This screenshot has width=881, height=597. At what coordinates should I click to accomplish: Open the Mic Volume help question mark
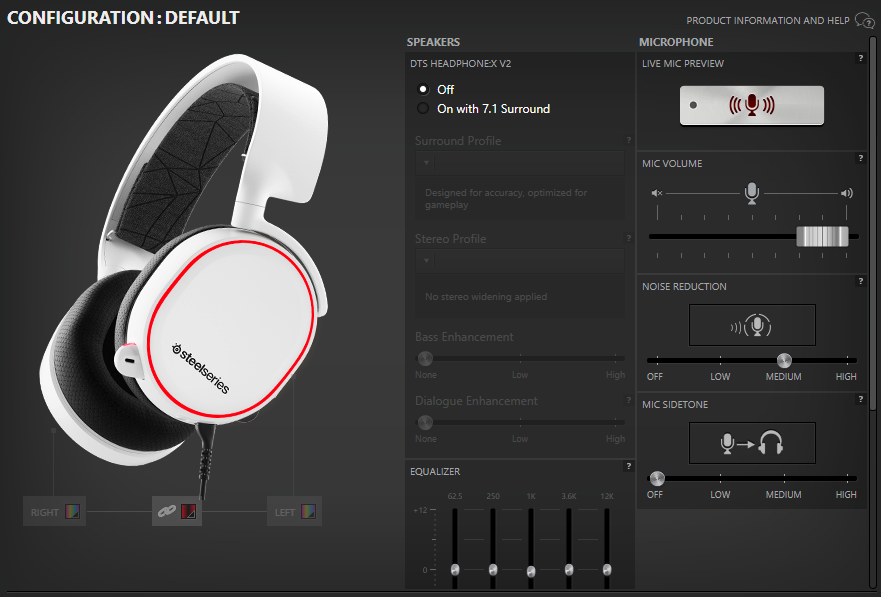point(861,158)
